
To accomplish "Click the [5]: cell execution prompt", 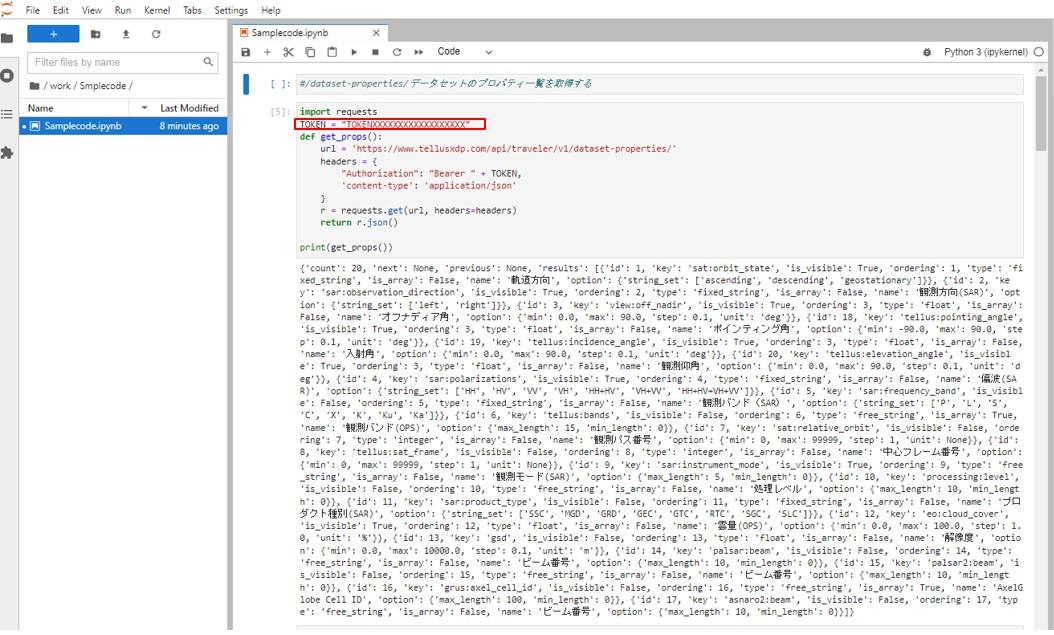I will click(280, 112).
